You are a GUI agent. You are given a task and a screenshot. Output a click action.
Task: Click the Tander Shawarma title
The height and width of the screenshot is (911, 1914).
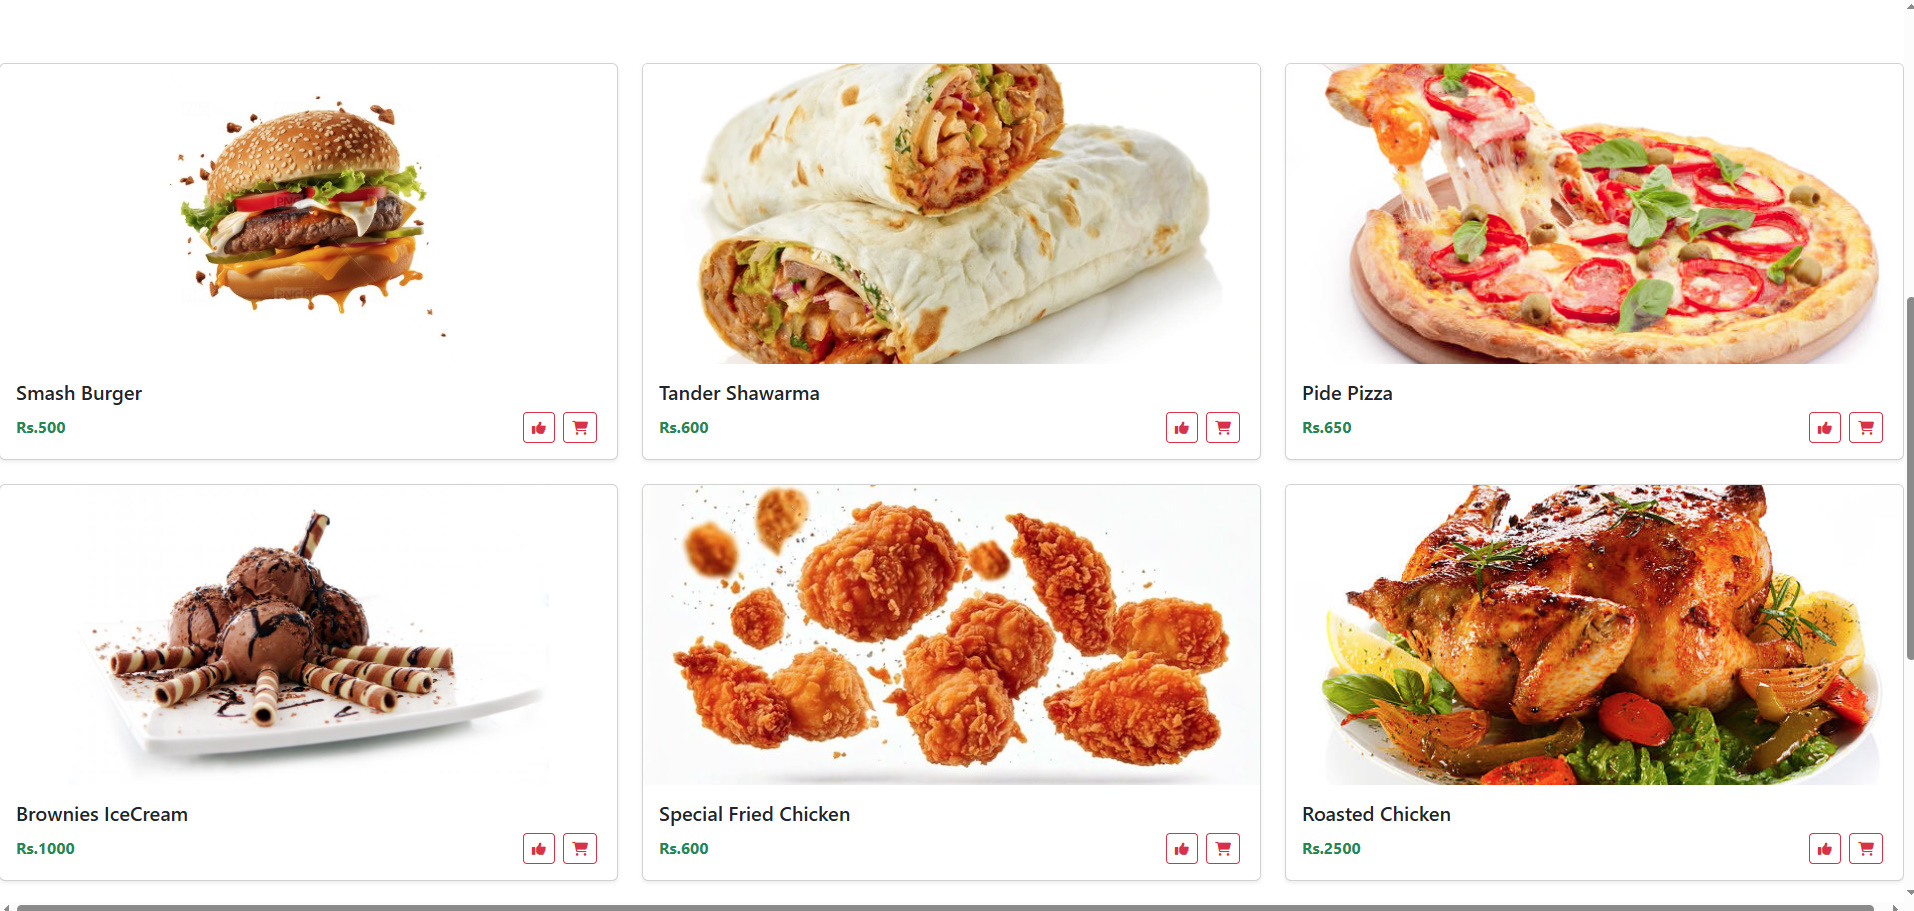point(739,394)
